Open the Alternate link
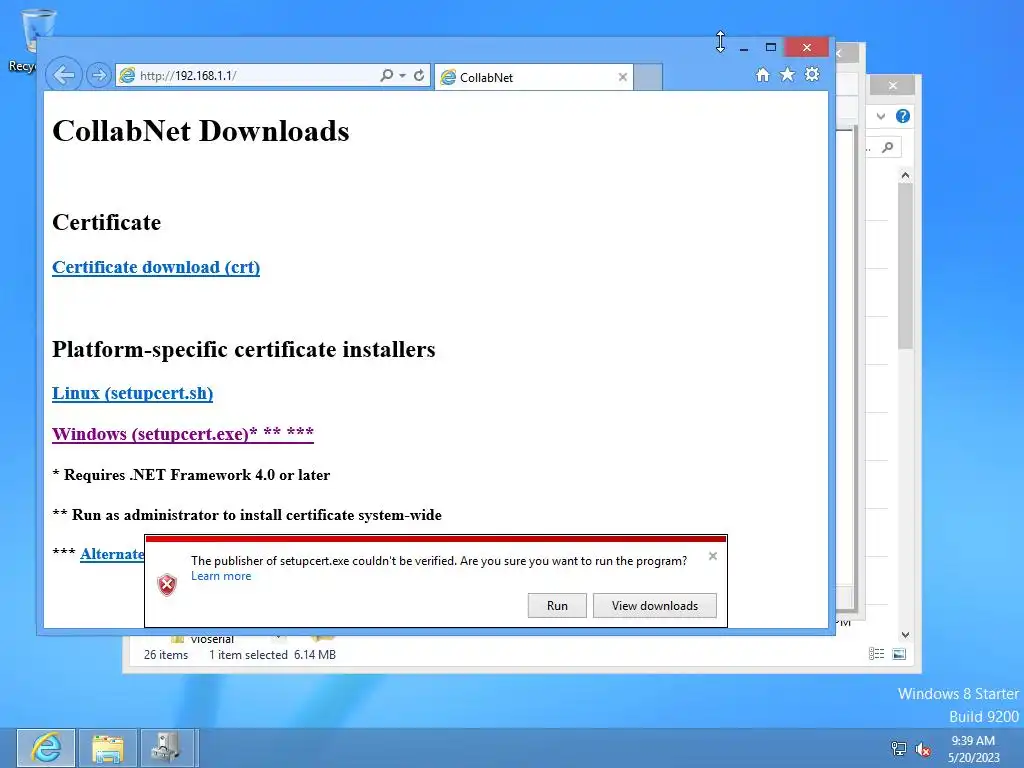 tap(112, 554)
